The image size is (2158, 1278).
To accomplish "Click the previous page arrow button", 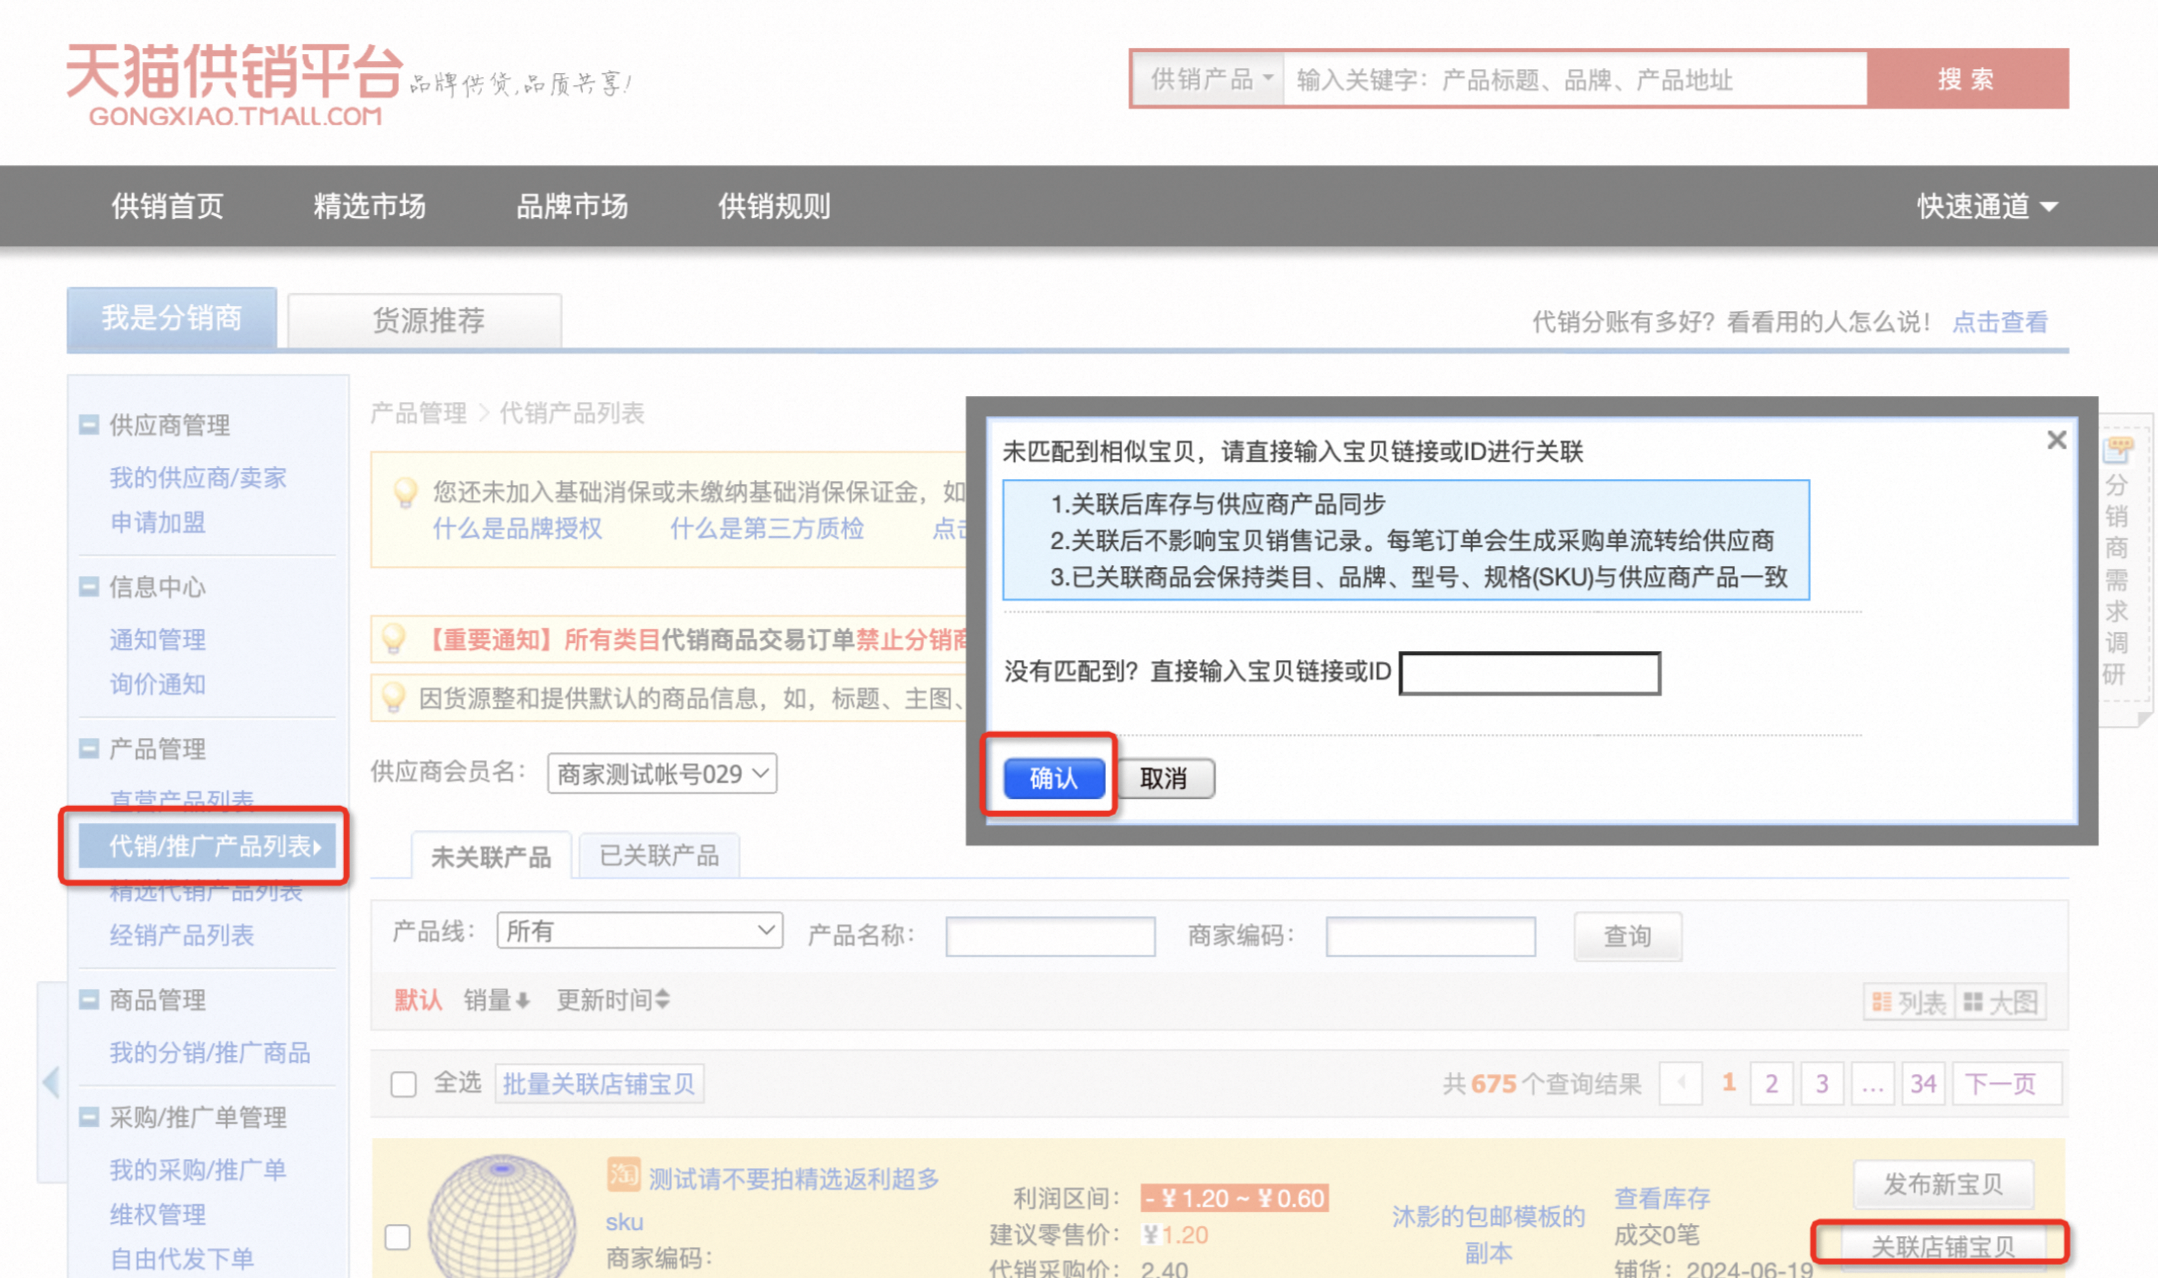I will 1681,1084.
